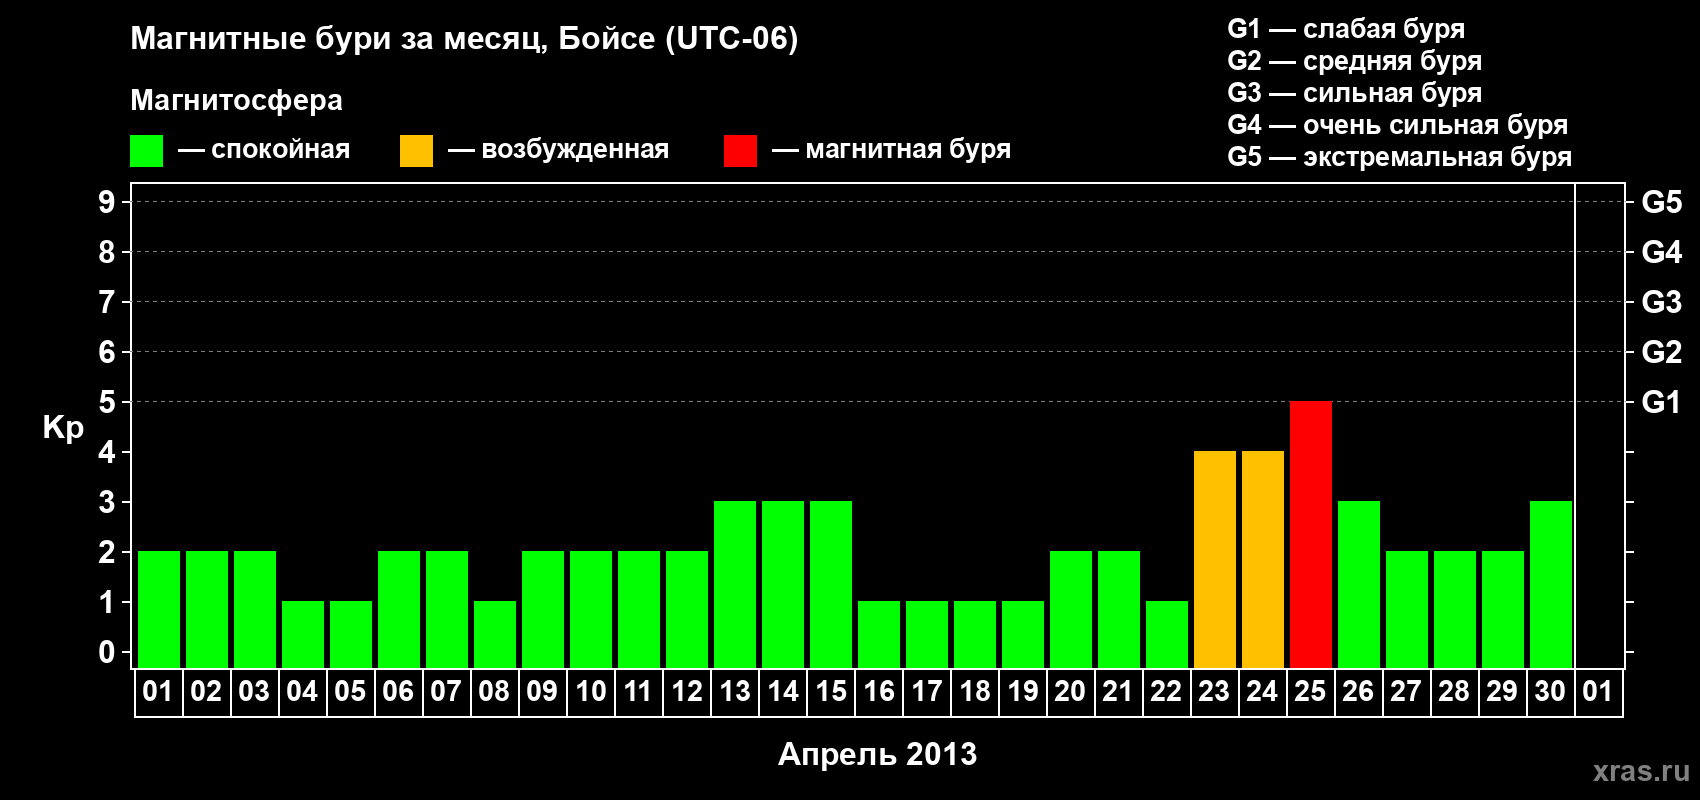Click the 'возбужденная' legend label

point(575,150)
